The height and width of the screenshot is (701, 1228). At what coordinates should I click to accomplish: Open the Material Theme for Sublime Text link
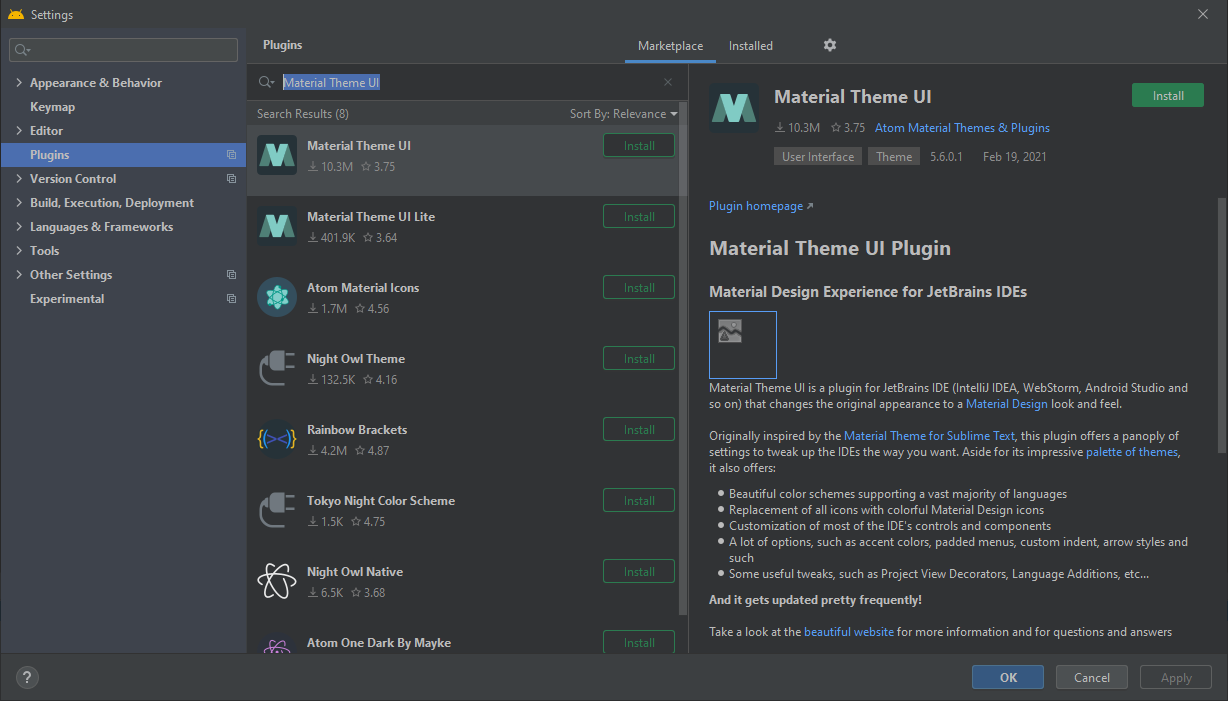pyautogui.click(x=929, y=436)
